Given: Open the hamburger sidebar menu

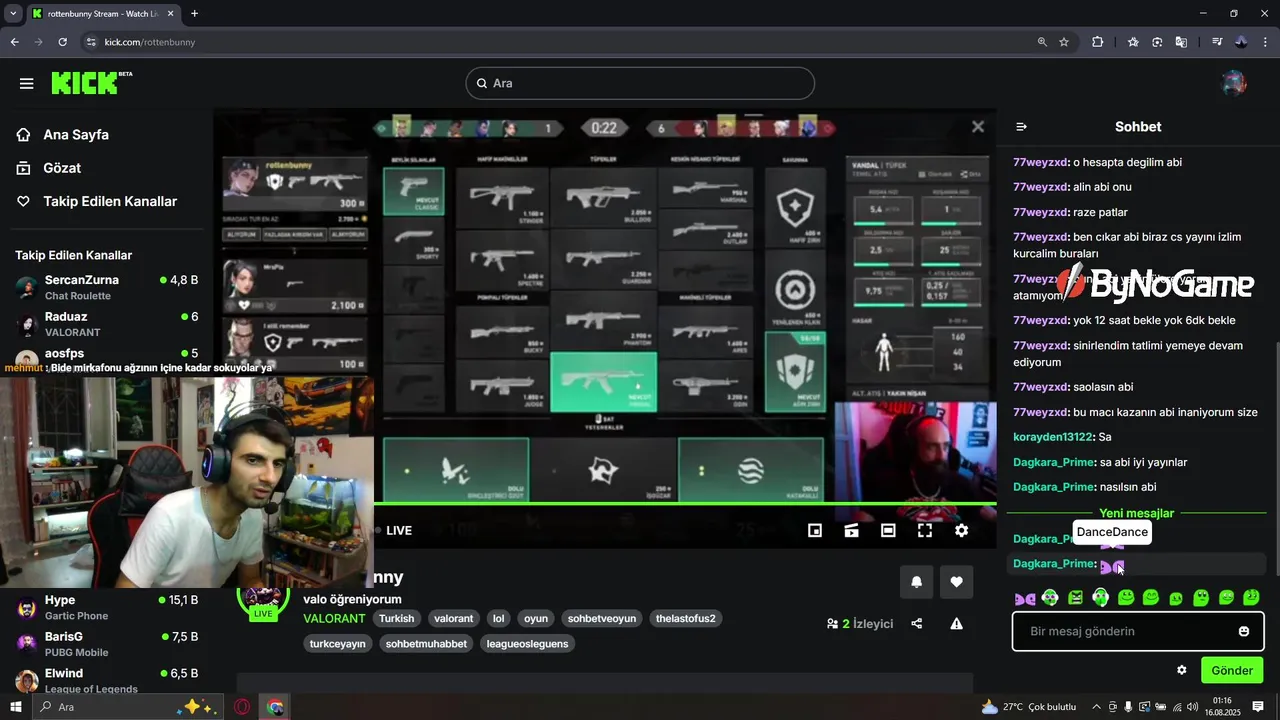Looking at the screenshot, I should click(27, 83).
